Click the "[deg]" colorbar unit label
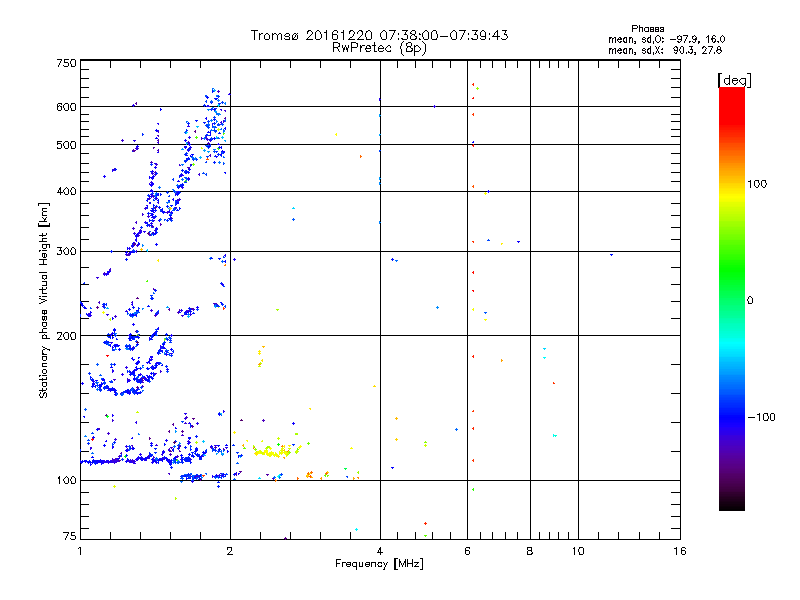 click(734, 80)
